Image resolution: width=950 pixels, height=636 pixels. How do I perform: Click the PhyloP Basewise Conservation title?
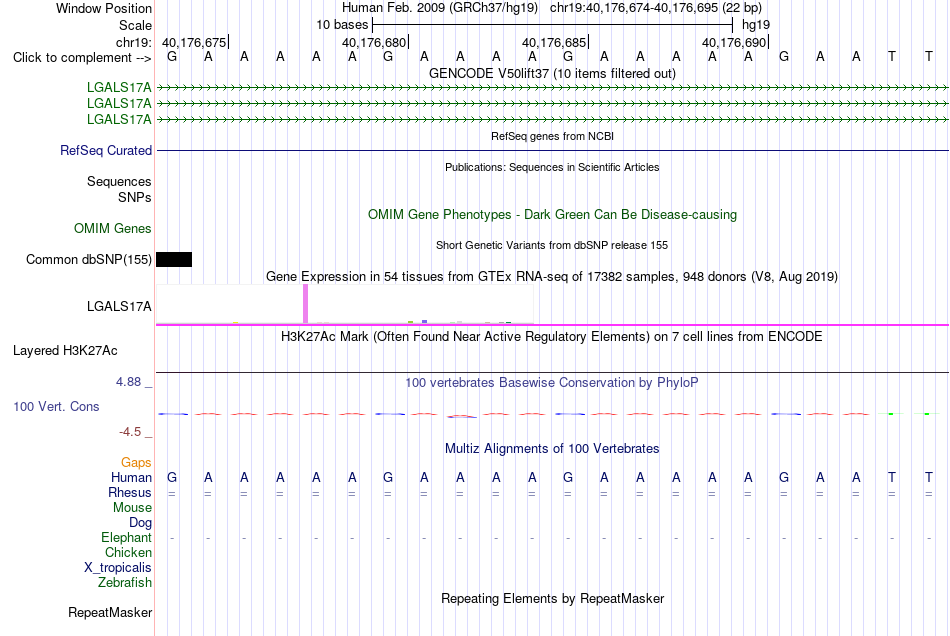[552, 383]
